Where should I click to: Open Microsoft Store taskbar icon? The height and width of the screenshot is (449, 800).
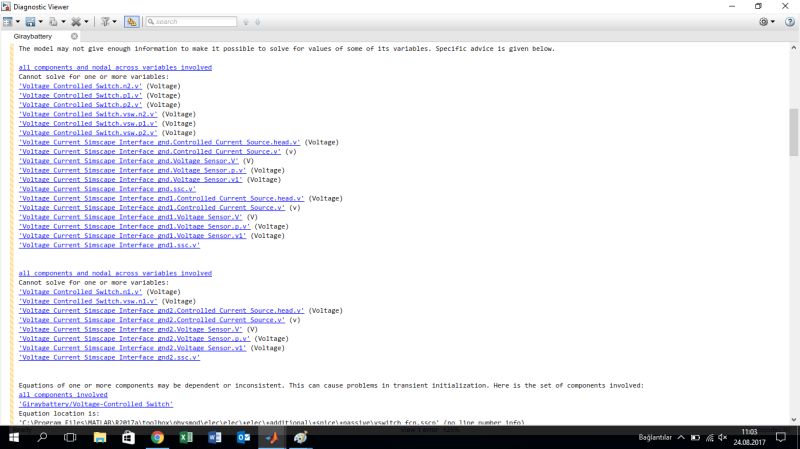coord(128,437)
